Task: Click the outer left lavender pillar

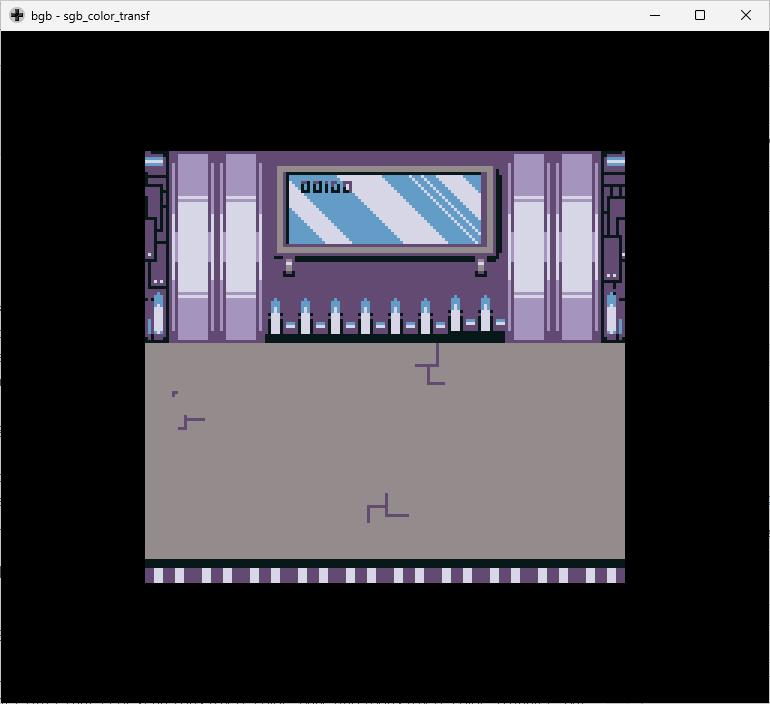Action: point(192,246)
